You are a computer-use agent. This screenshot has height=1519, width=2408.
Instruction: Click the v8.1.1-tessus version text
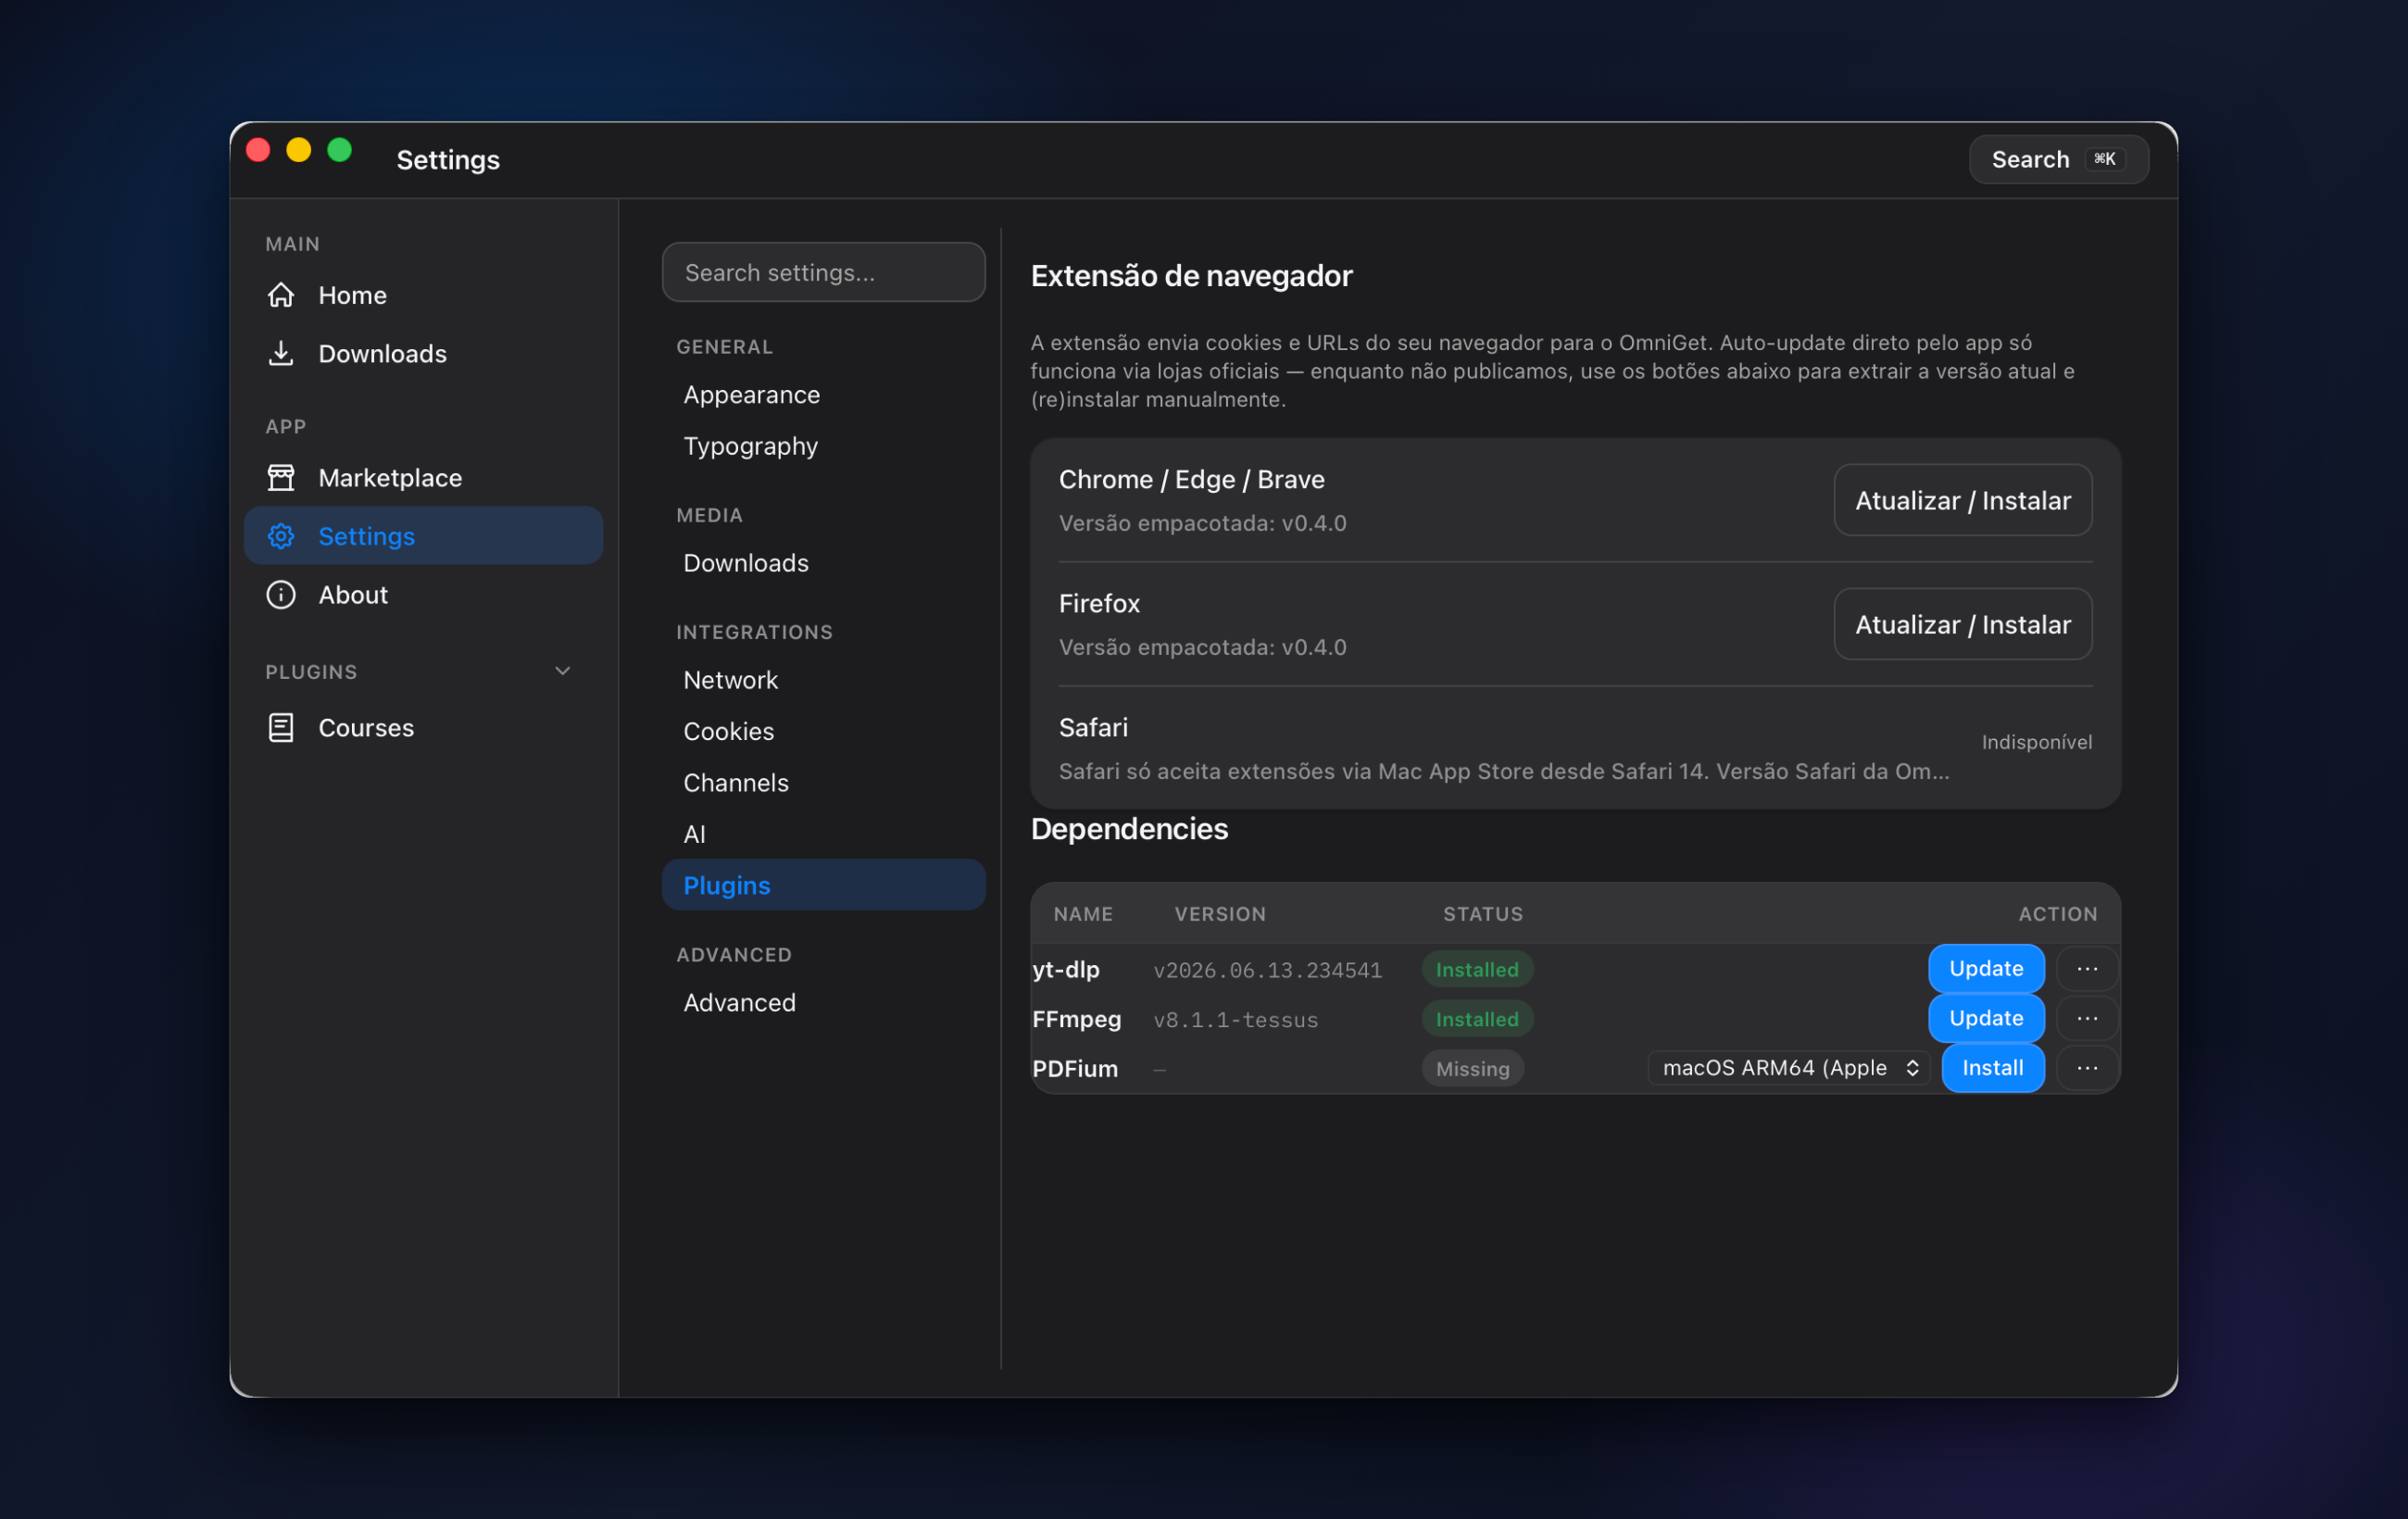pyautogui.click(x=1235, y=1020)
